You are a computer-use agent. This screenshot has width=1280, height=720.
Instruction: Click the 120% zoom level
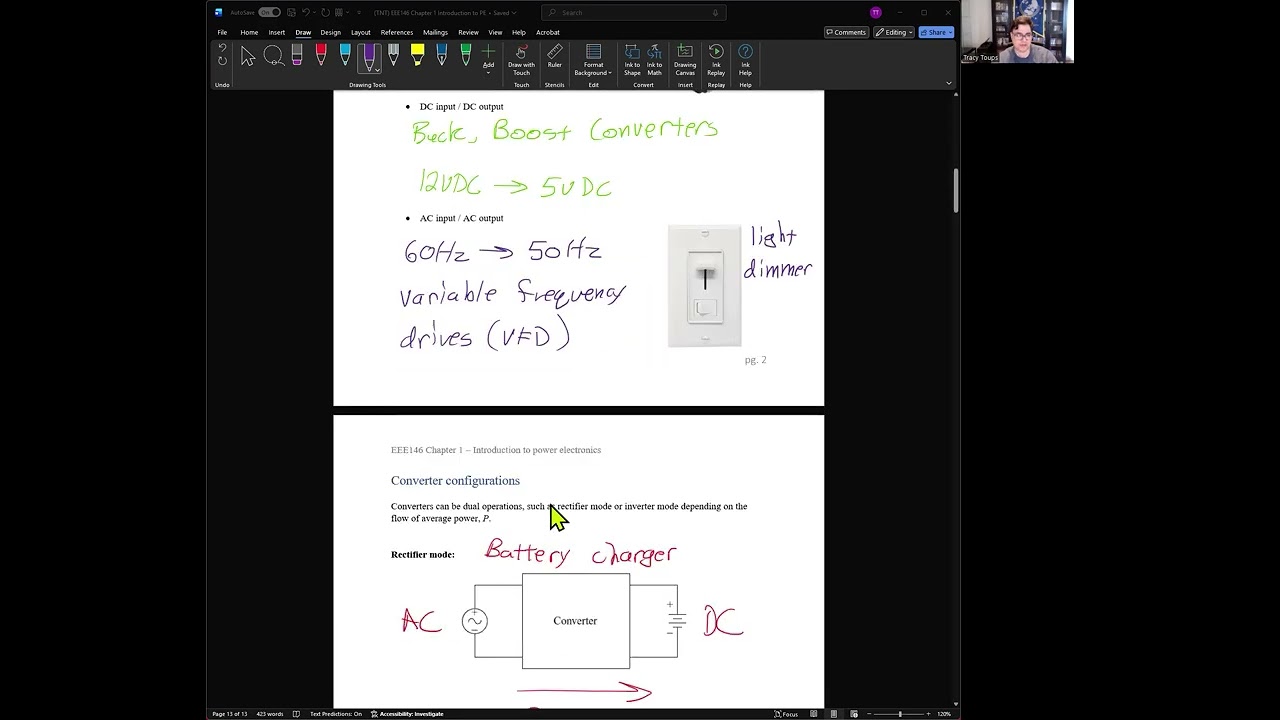[x=944, y=714]
